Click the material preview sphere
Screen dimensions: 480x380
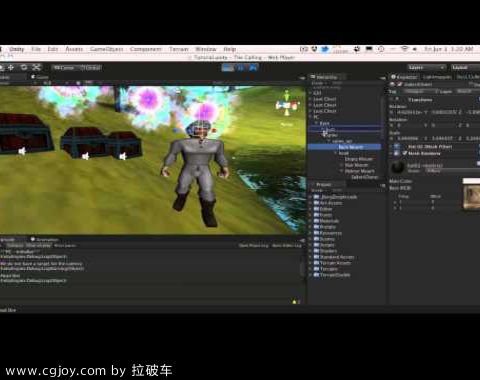397,167
